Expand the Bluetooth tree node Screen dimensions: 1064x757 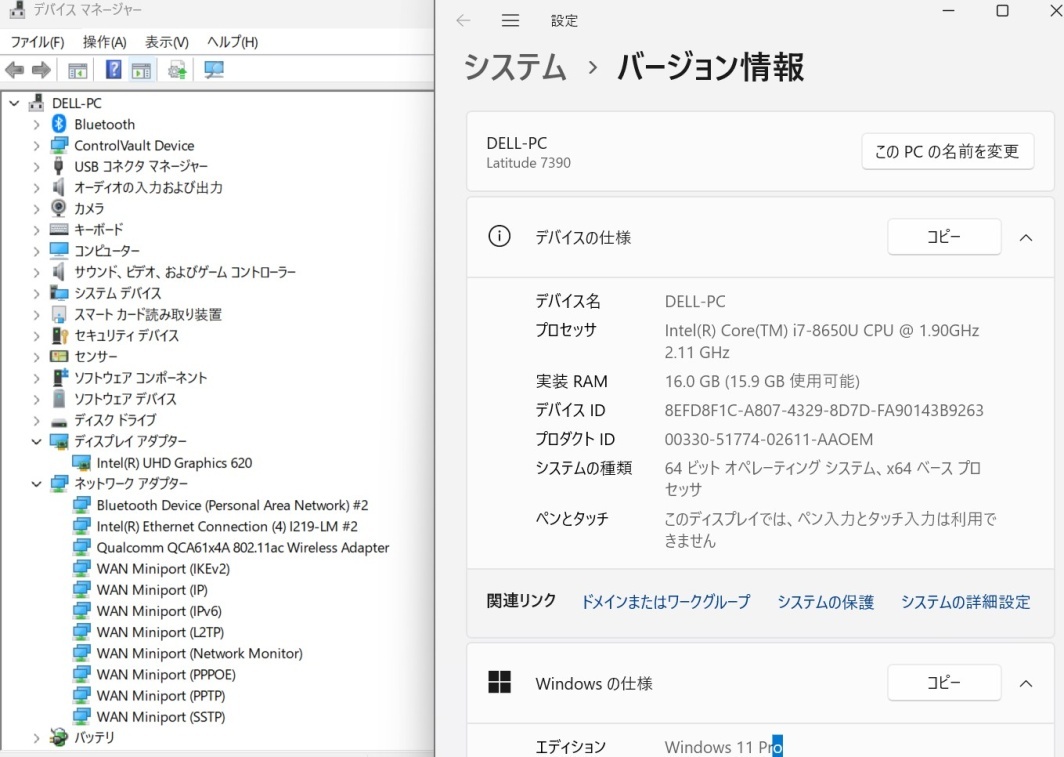coord(37,124)
